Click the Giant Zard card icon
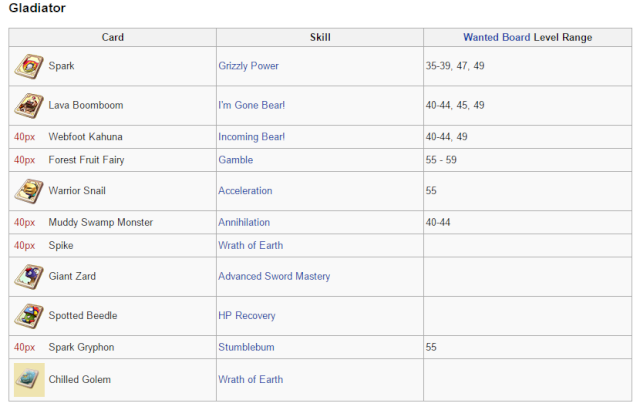 [29, 277]
